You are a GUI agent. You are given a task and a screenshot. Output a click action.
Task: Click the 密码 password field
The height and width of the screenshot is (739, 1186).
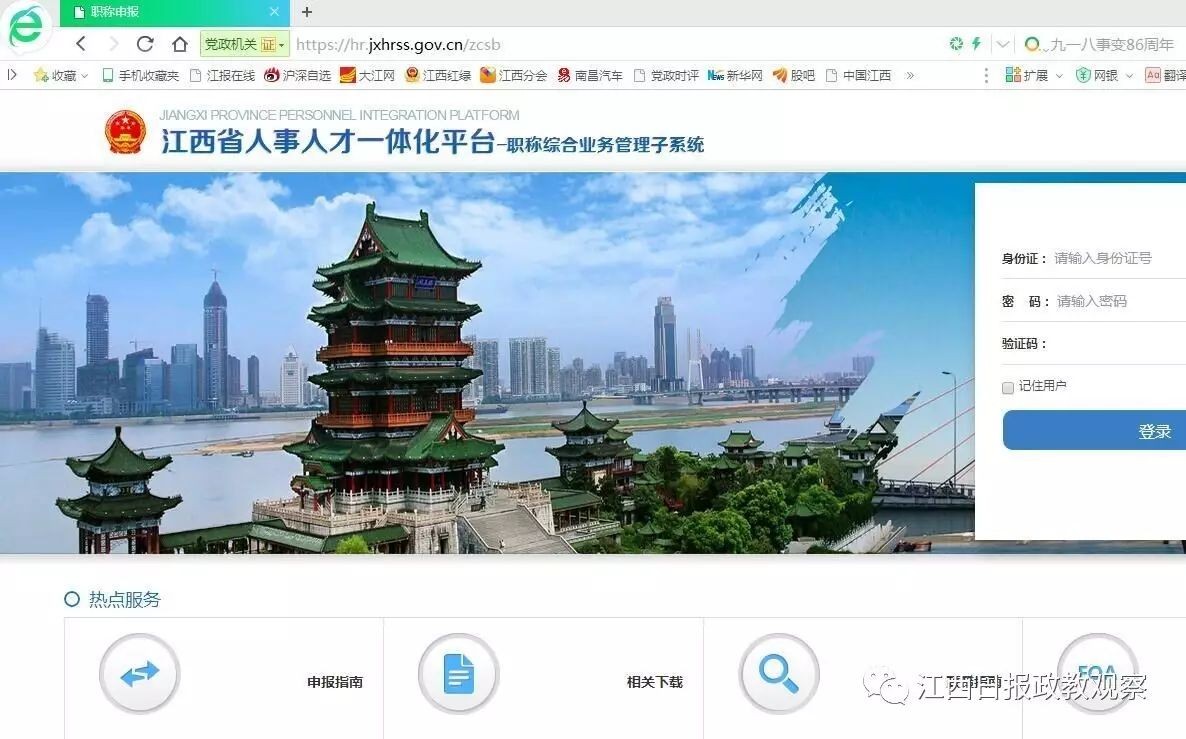(x=1120, y=301)
